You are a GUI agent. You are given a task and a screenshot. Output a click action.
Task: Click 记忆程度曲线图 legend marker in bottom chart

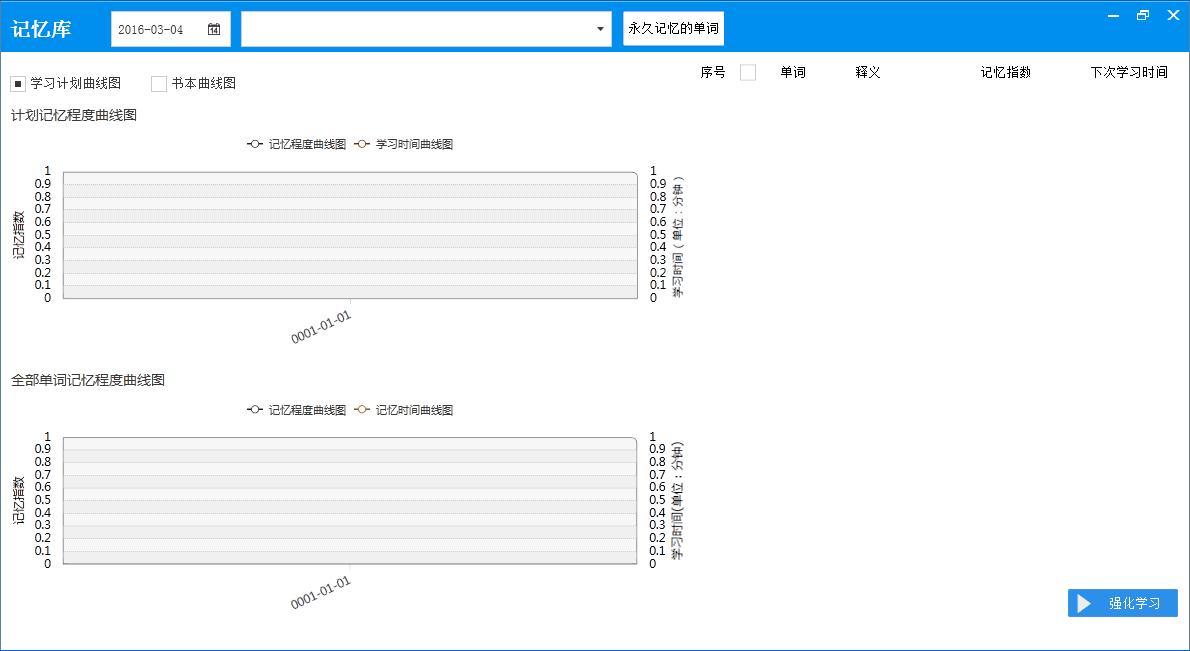[x=256, y=410]
